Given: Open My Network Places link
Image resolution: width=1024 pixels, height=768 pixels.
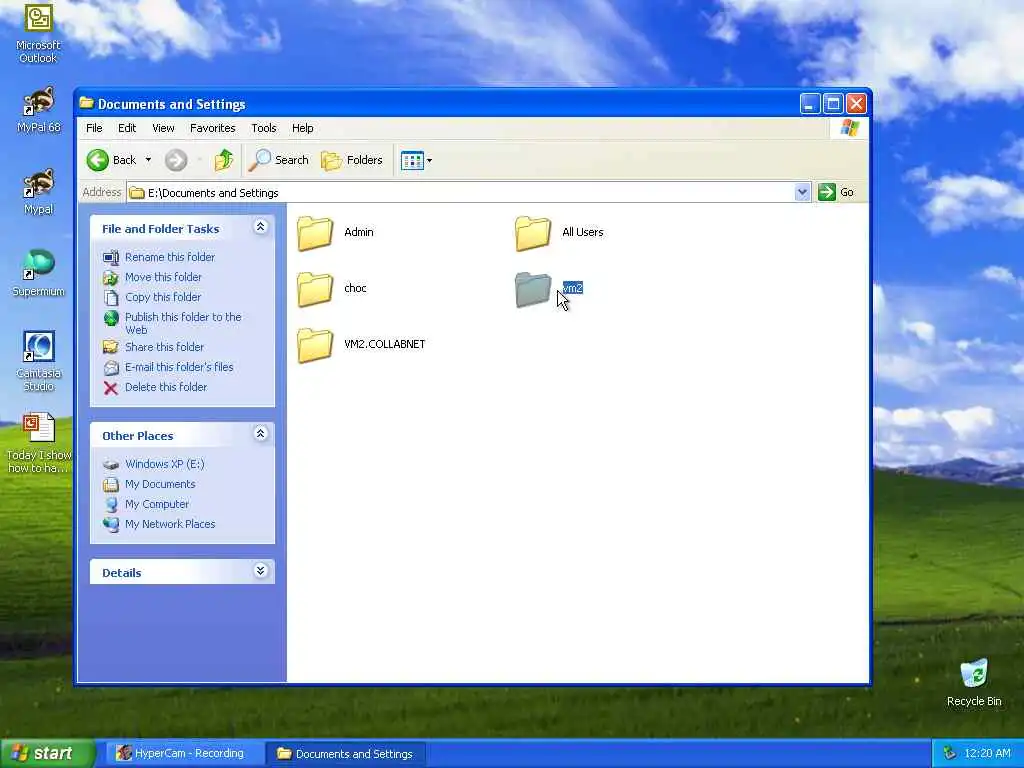Looking at the screenshot, I should click(170, 524).
